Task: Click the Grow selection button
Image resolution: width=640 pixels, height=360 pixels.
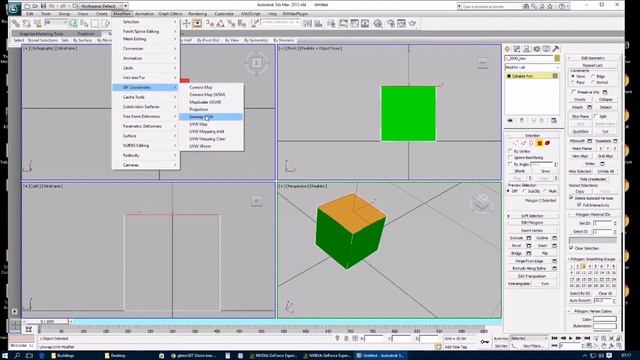Action: pyautogui.click(x=545, y=171)
